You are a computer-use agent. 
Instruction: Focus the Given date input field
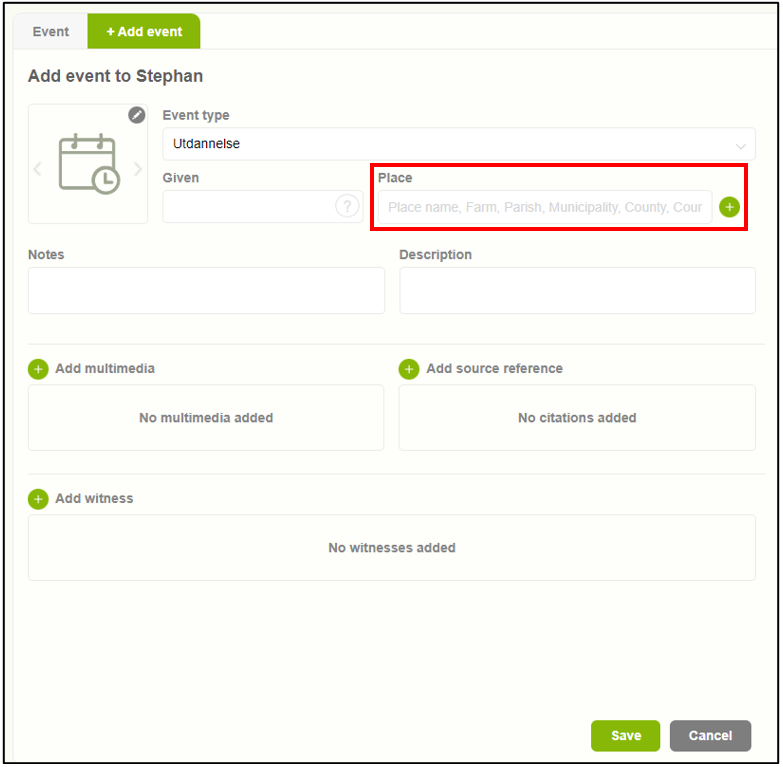click(x=248, y=206)
